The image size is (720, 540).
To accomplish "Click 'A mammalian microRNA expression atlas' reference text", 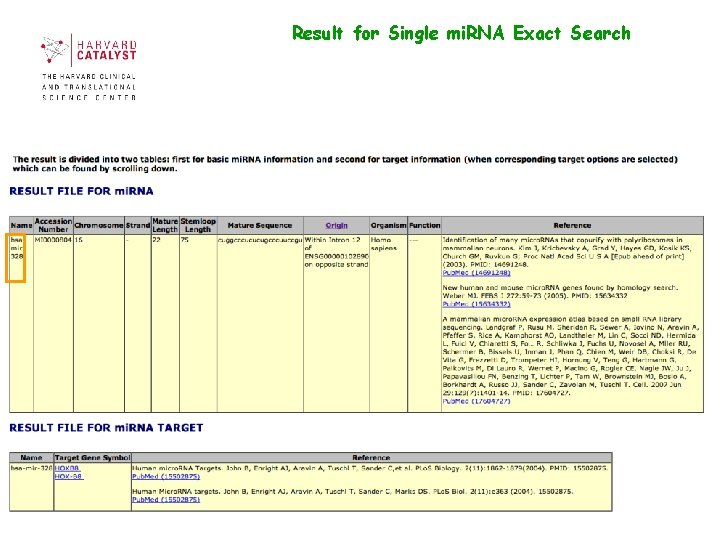I will pos(571,356).
